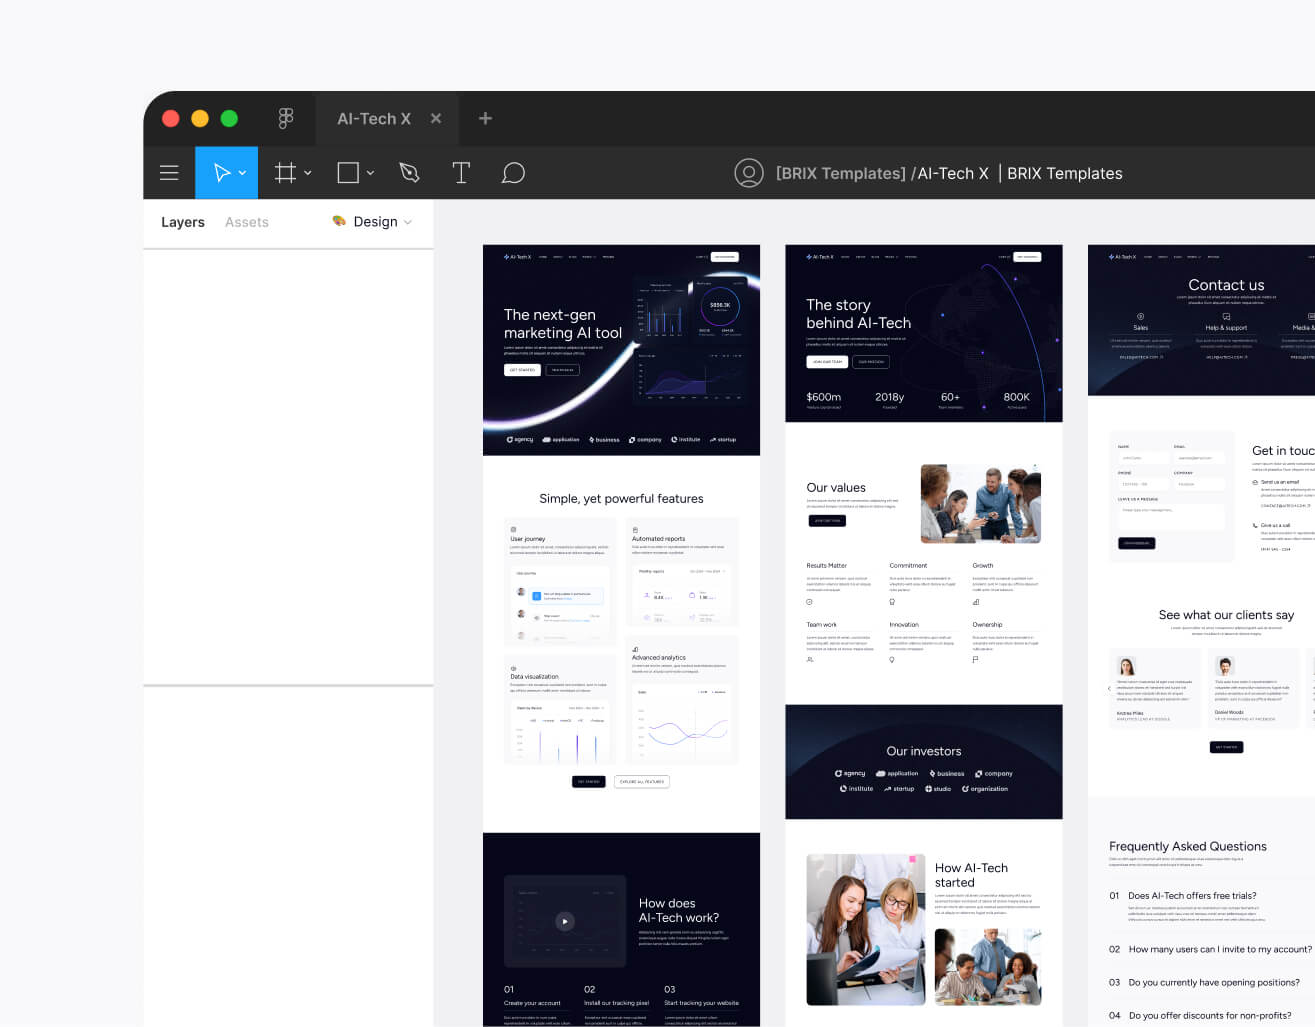Activate the Comment tool
The height and width of the screenshot is (1027, 1315).
[x=513, y=172]
